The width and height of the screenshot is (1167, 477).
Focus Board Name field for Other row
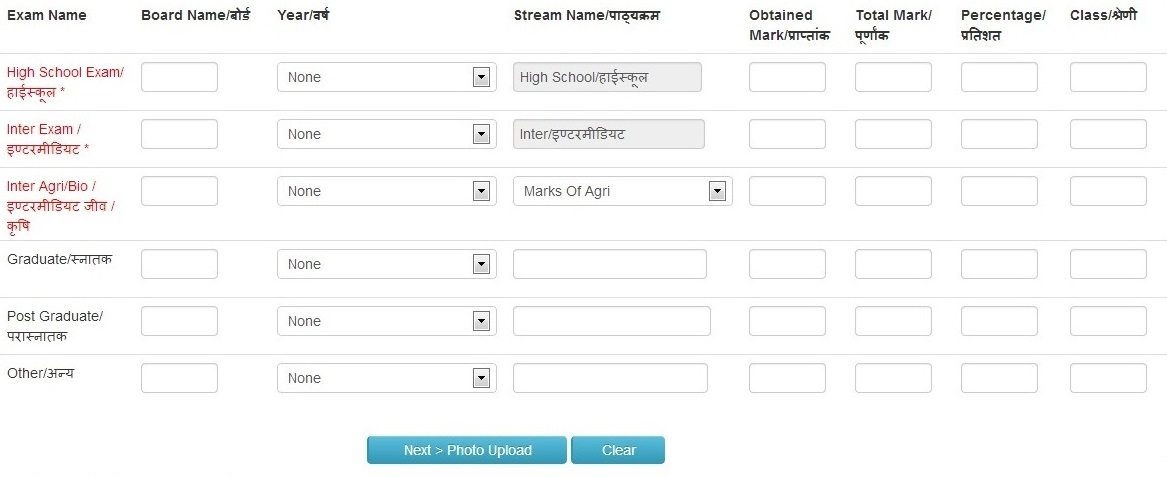point(179,378)
